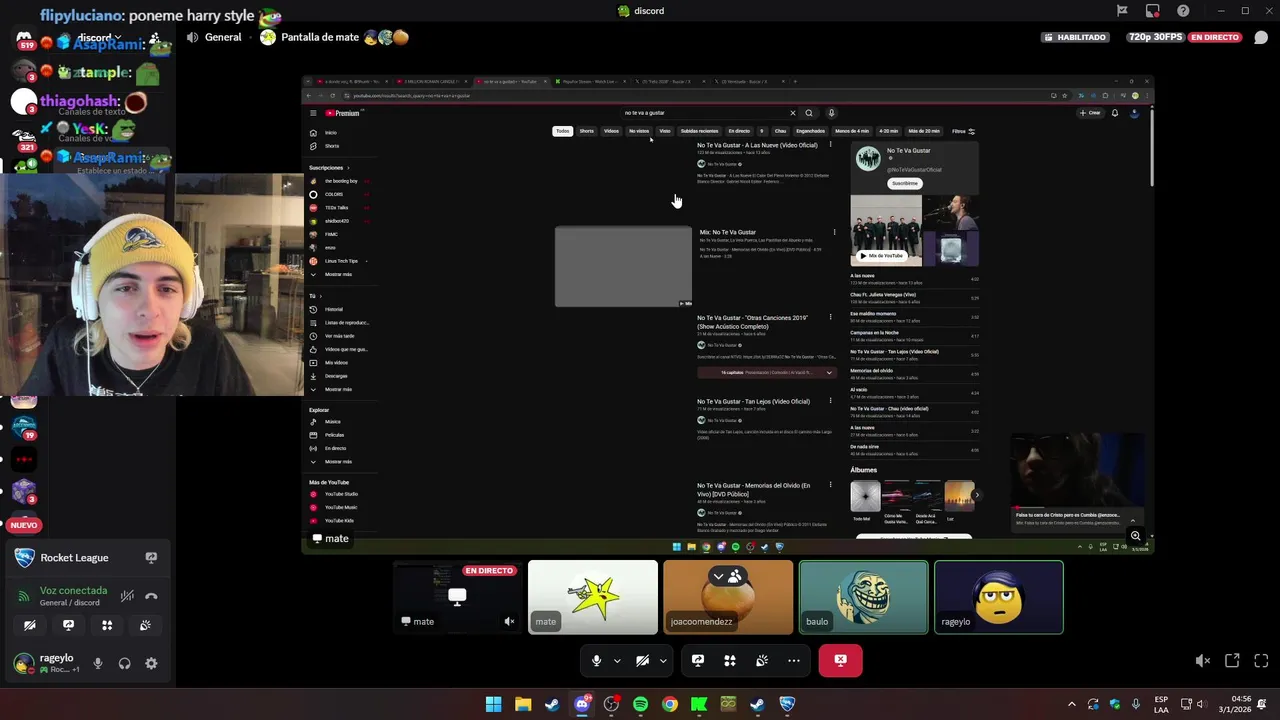Toggle microphone in call control bar
This screenshot has height=720, width=1280.
(x=597, y=660)
